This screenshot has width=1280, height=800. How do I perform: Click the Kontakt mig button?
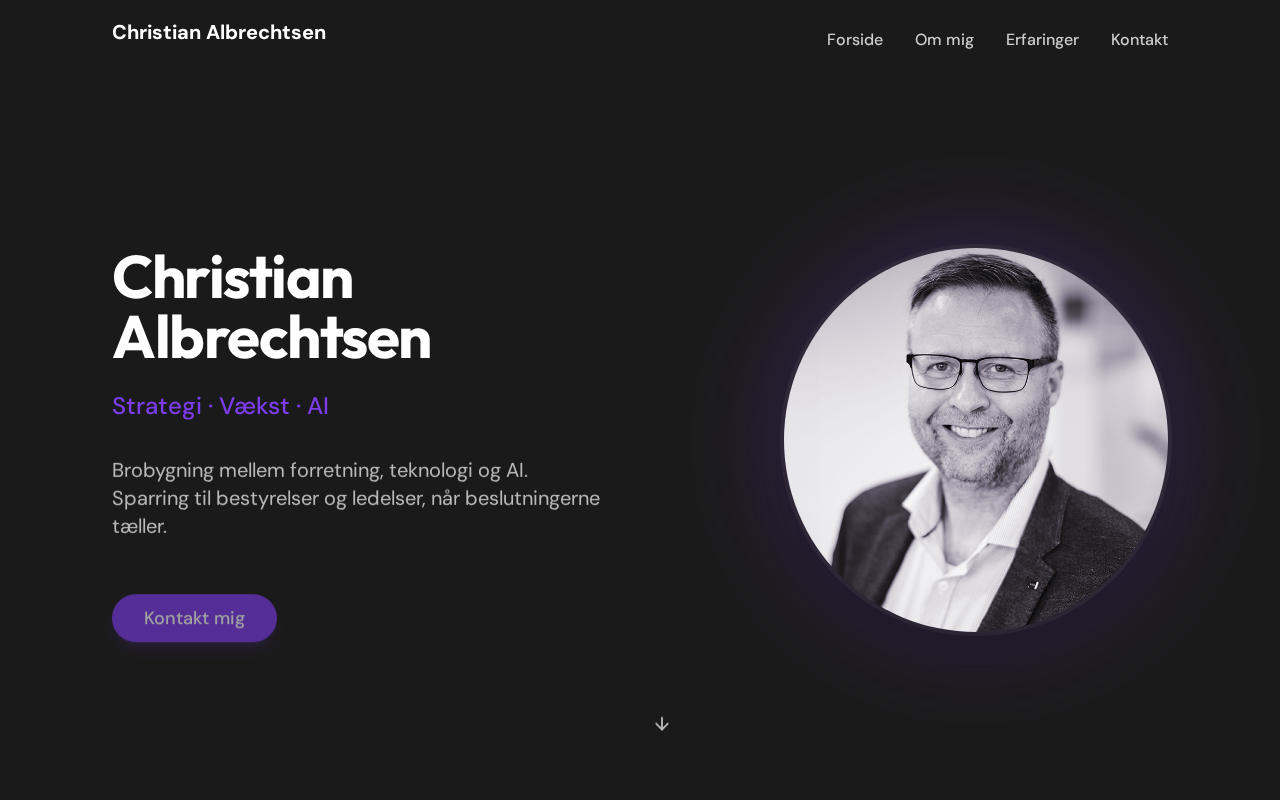(x=194, y=618)
